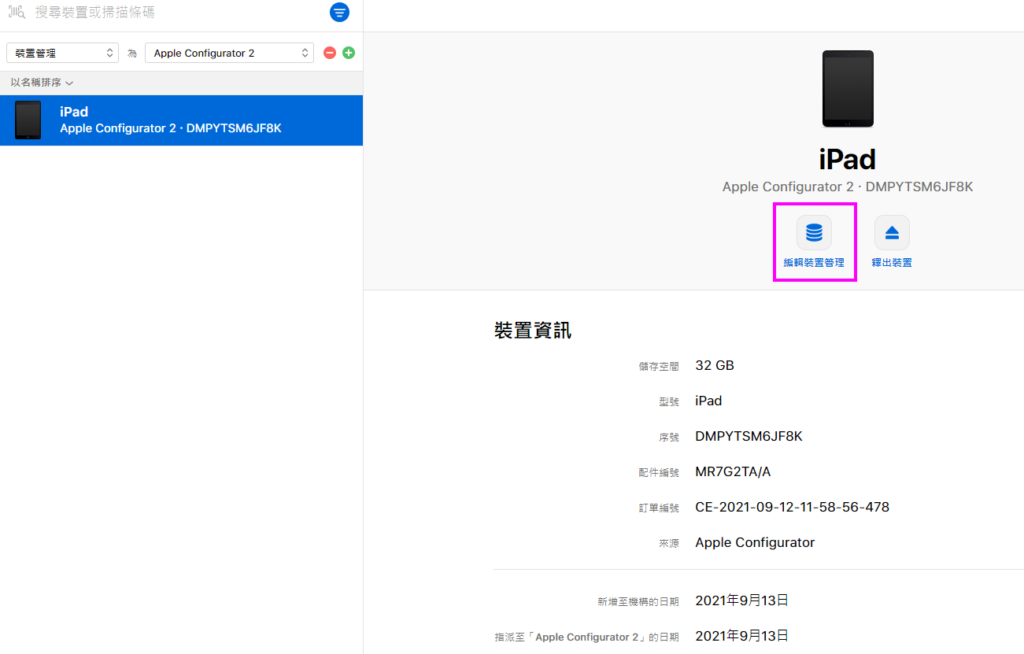Click the 釋出裝置 label link

pos(892,263)
